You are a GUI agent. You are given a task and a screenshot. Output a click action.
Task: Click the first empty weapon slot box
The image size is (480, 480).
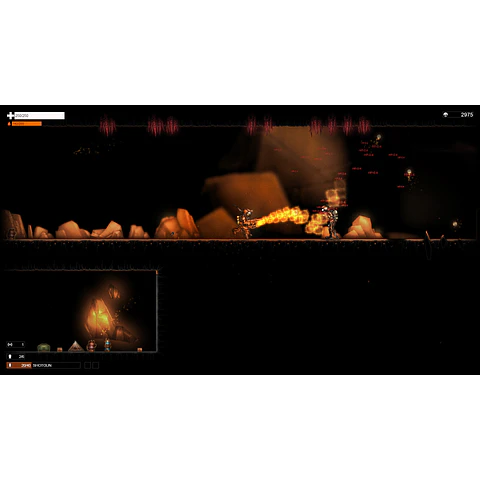87,366
